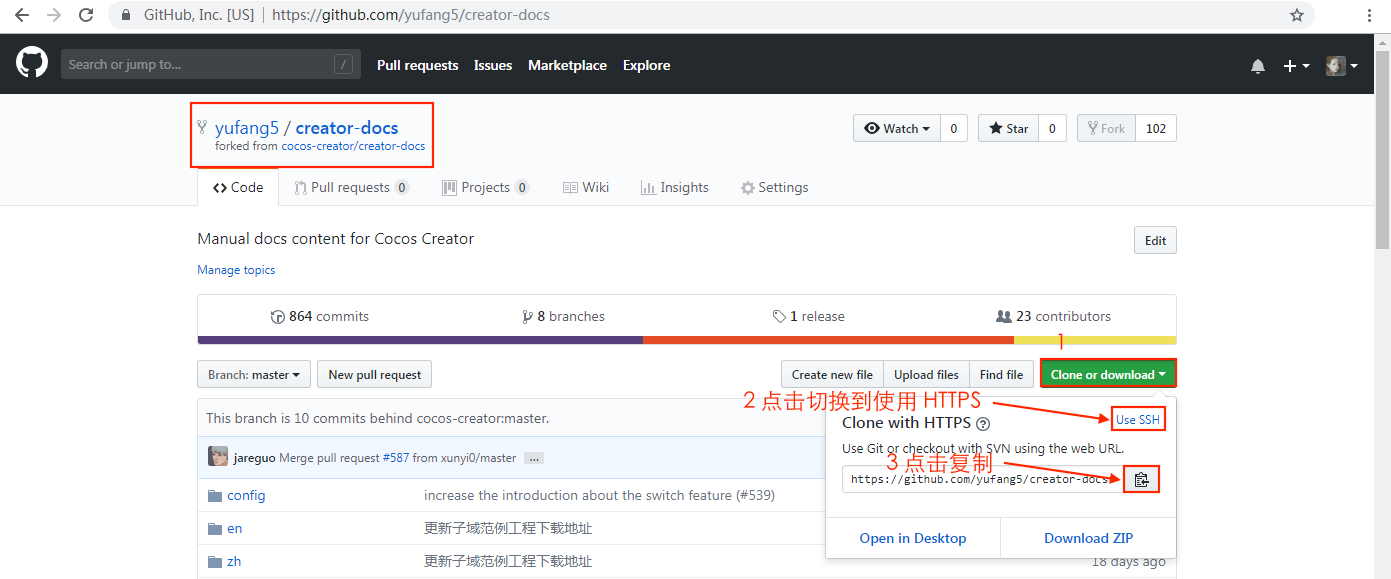This screenshot has width=1391, height=579.
Task: Click the clone URL text field
Action: tap(983, 480)
